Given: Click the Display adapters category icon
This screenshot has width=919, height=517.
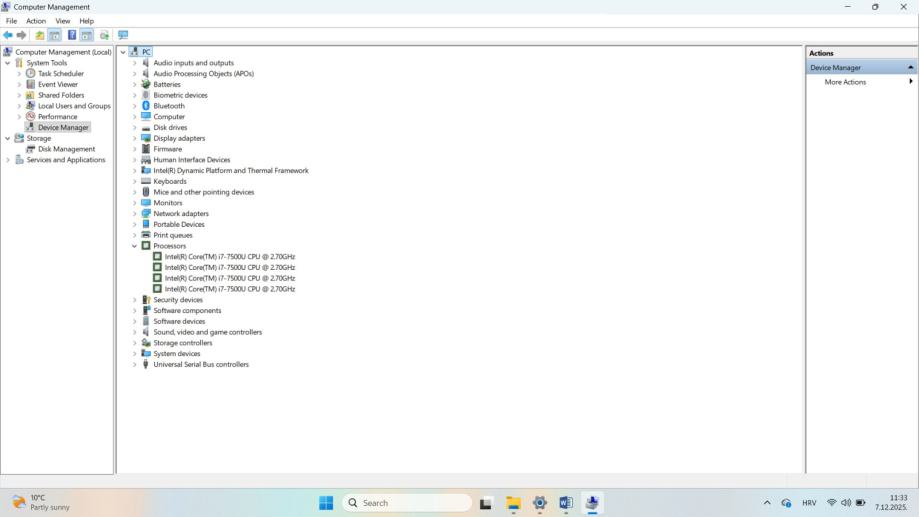Looking at the screenshot, I should click(146, 138).
